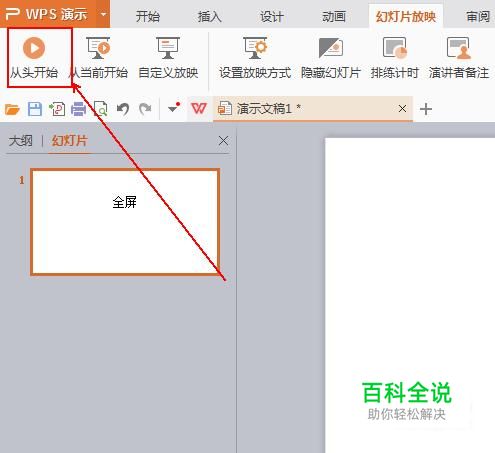Image resolution: width=495 pixels, height=453 pixels.
Task: Save the presentation with floppy icon
Action: [x=35, y=109]
